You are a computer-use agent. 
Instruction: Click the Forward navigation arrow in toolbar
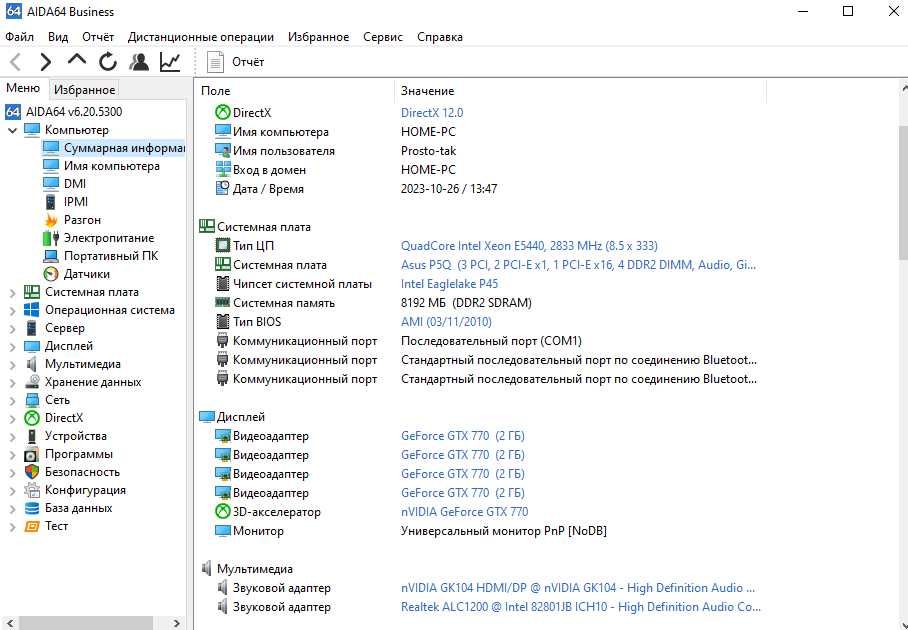pos(46,61)
